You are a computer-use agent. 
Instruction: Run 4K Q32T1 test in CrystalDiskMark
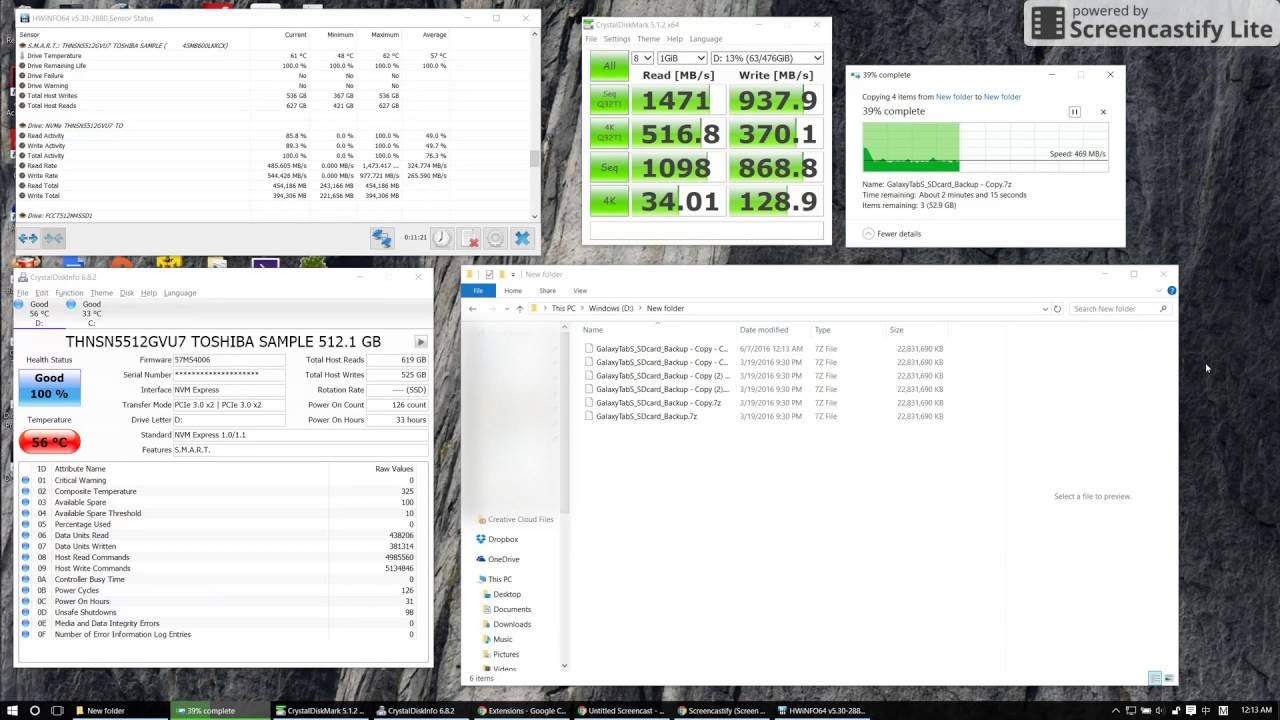609,133
